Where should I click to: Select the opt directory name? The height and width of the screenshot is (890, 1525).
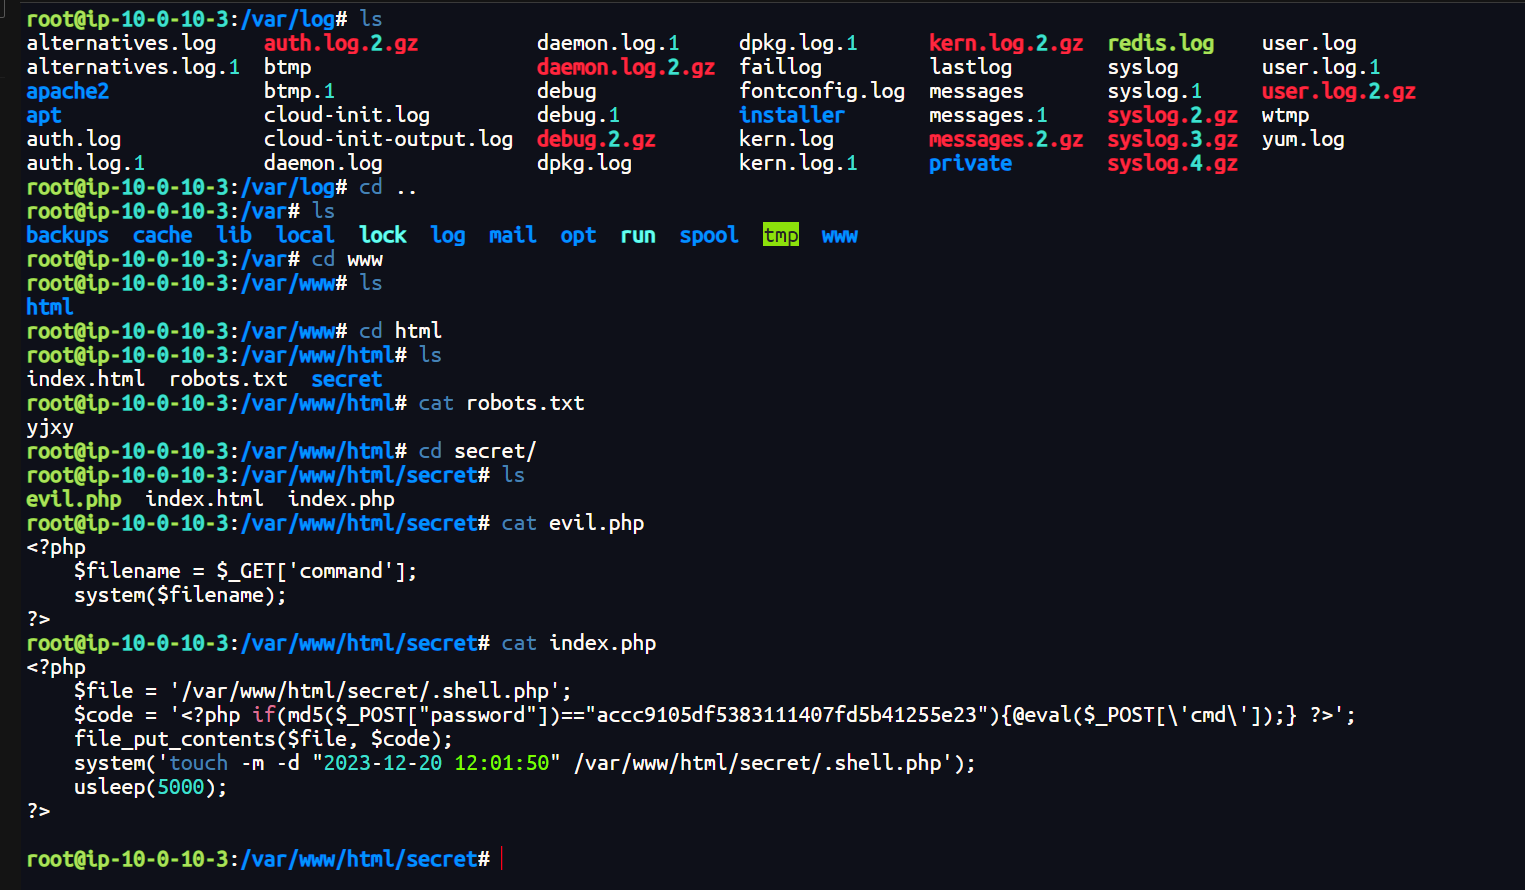(x=578, y=235)
